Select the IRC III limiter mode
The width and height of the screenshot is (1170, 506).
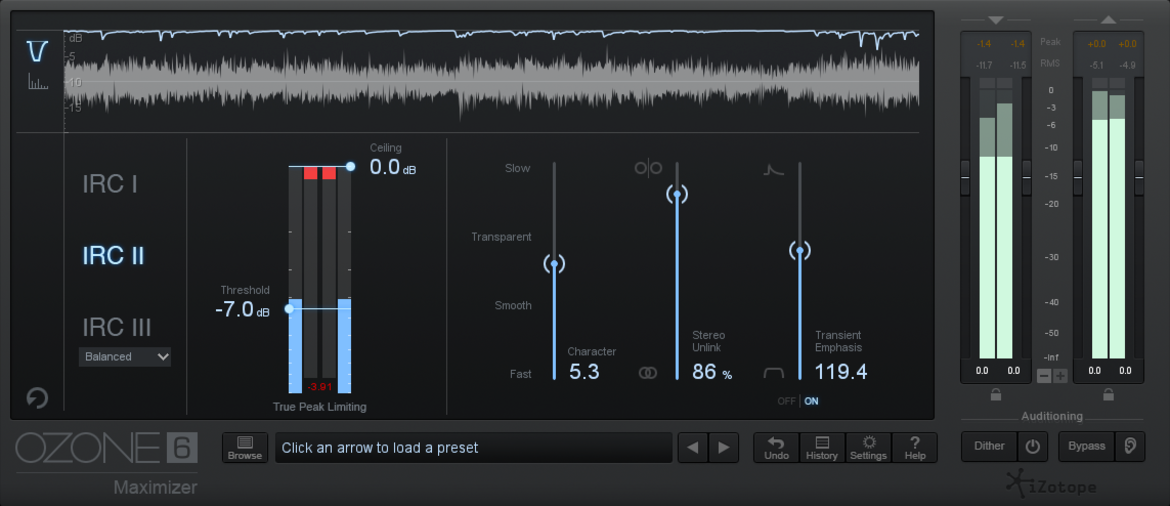(x=117, y=327)
